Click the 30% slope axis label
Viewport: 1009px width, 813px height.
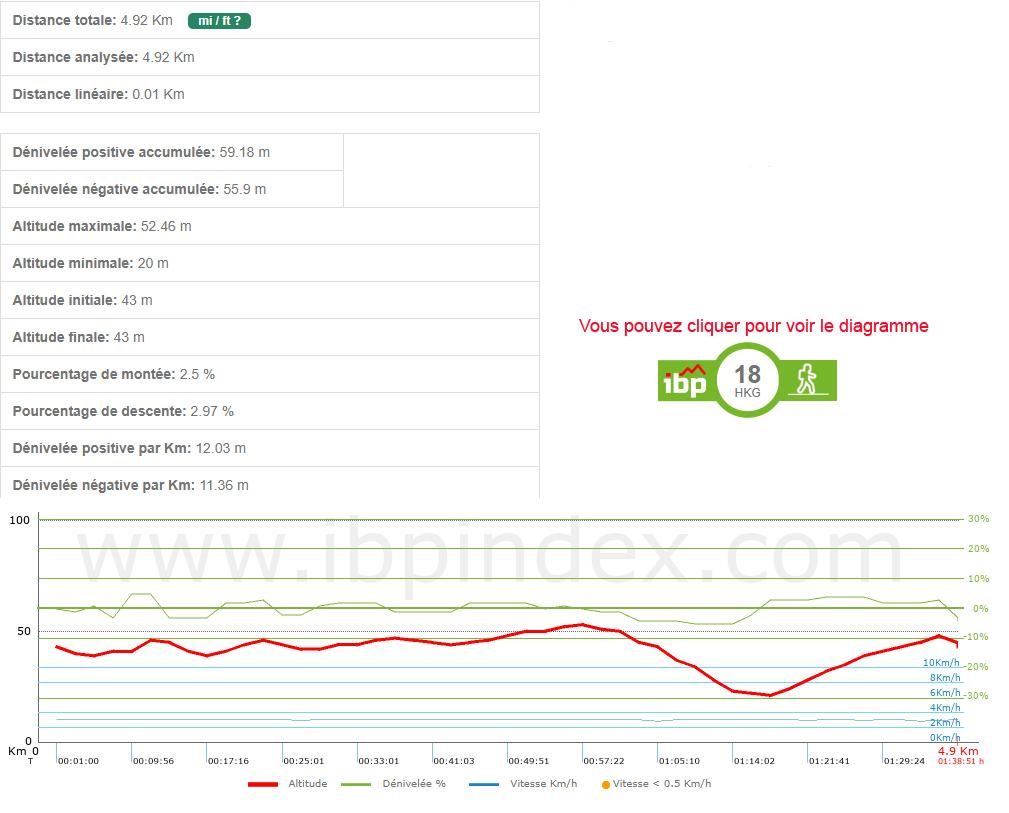[977, 519]
